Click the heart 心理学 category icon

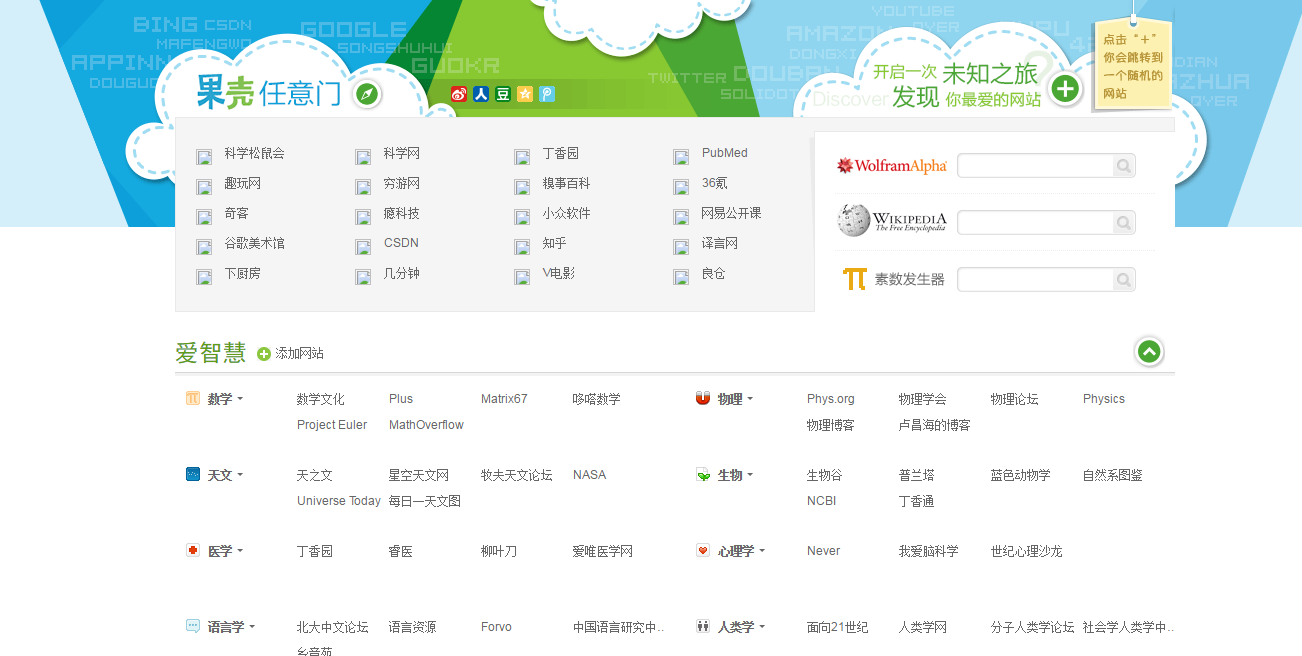pos(703,550)
